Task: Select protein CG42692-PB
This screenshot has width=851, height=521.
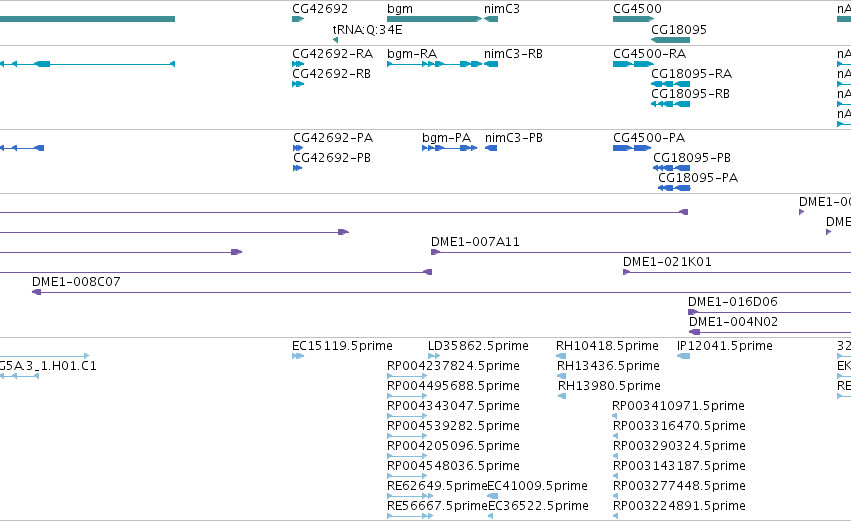Action: click(297, 168)
